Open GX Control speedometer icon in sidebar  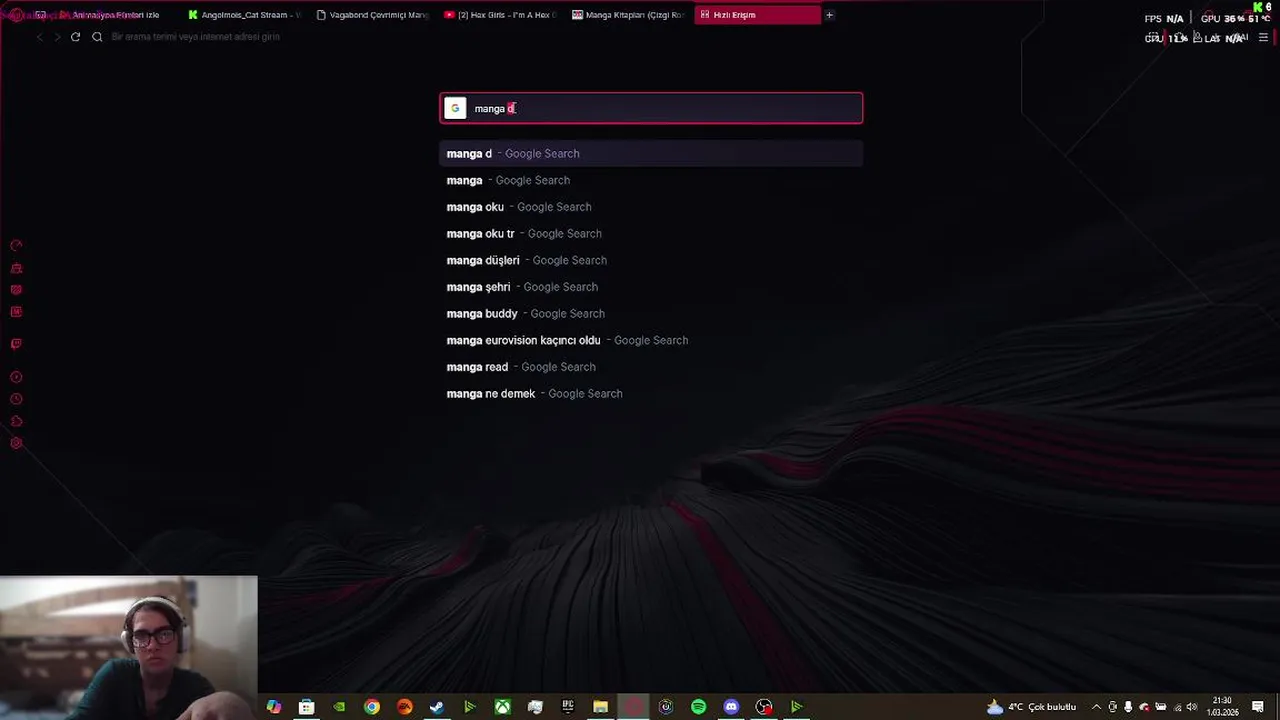pyautogui.click(x=16, y=246)
